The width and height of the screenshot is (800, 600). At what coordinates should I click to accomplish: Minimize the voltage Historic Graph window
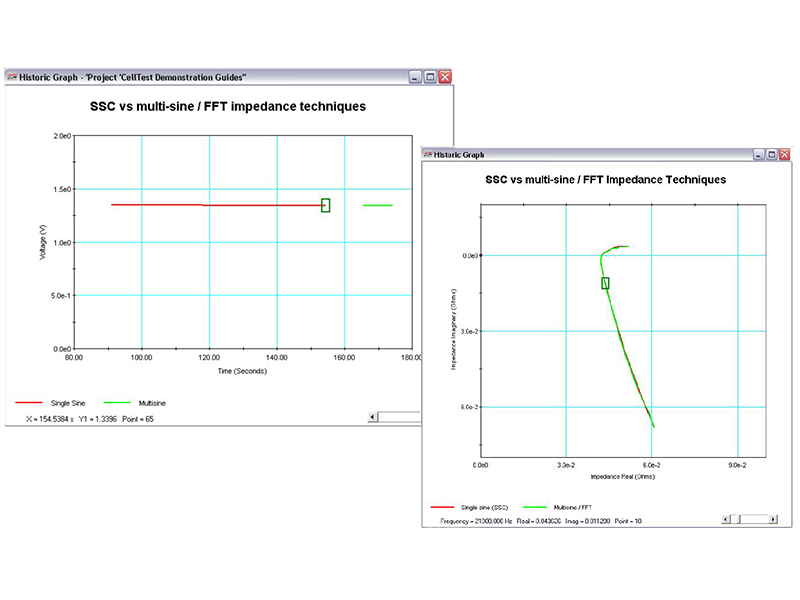[x=416, y=77]
